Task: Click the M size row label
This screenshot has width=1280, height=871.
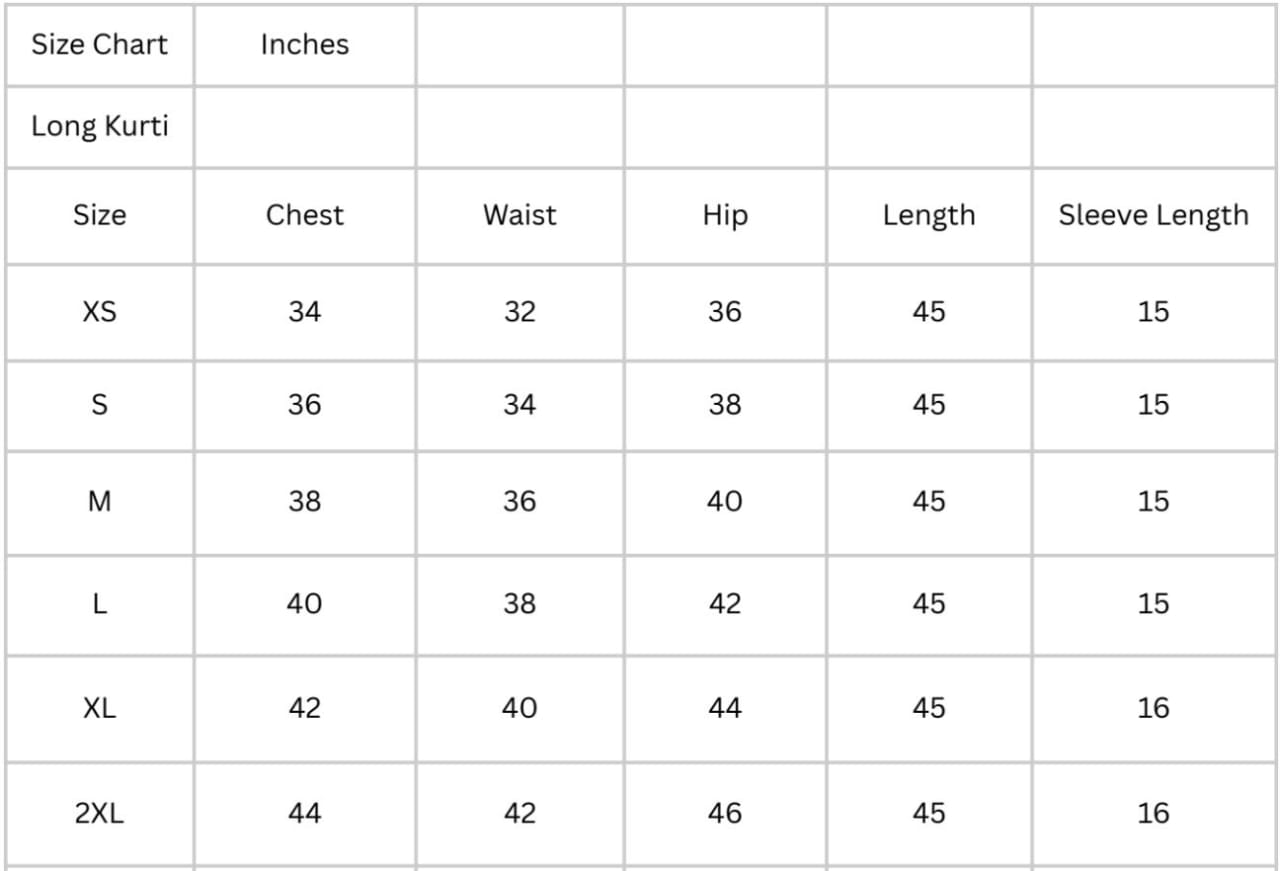Action: (x=99, y=501)
